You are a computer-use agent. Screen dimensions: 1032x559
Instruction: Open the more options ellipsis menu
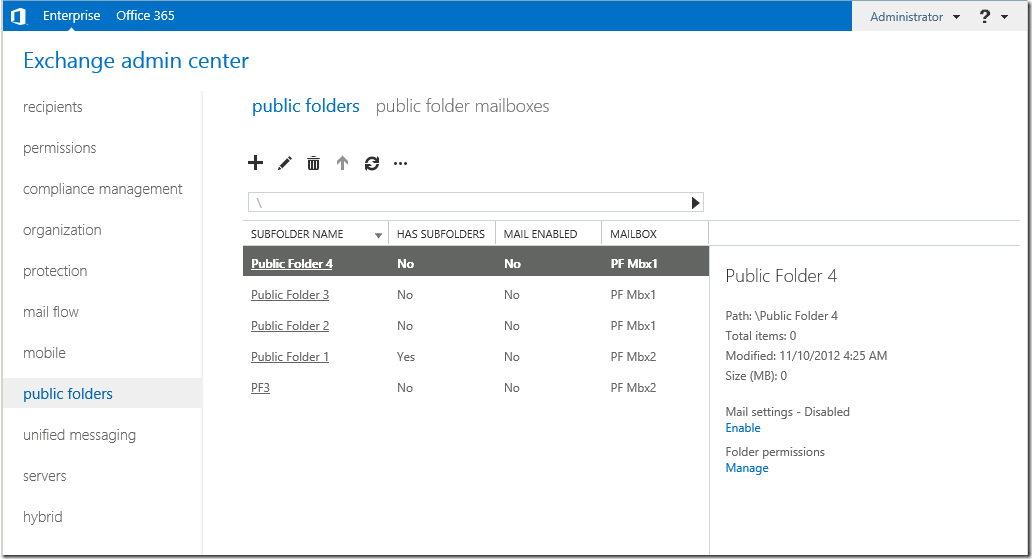[x=400, y=163]
